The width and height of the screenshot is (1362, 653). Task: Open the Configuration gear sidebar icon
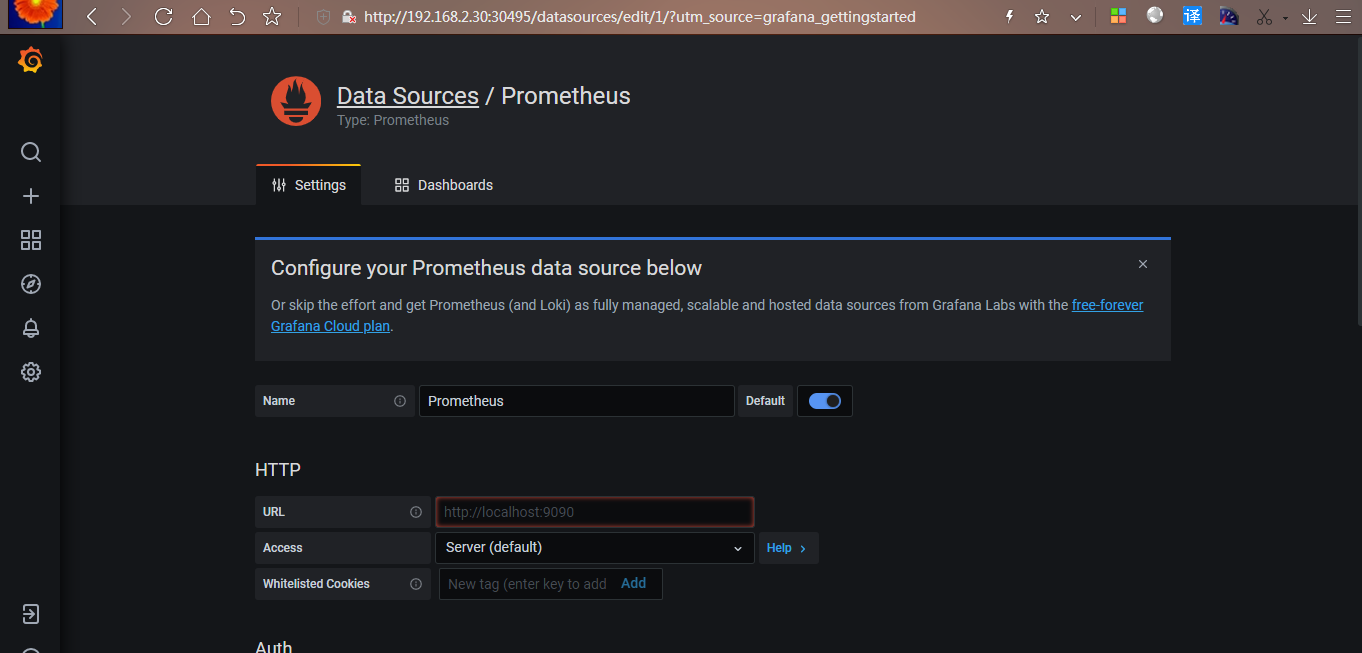click(x=31, y=372)
